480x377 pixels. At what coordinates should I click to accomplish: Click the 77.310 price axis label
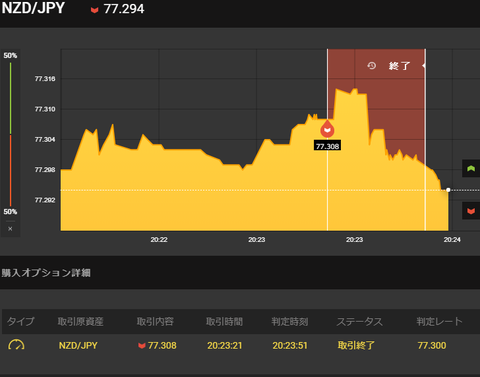point(45,109)
